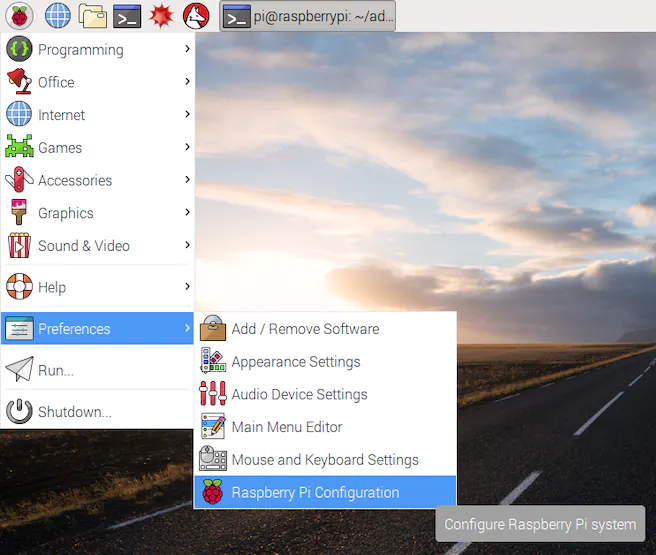Viewport: 656px width, 555px height.
Task: Open the Raspberry Pi main menu button
Action: coord(19,16)
